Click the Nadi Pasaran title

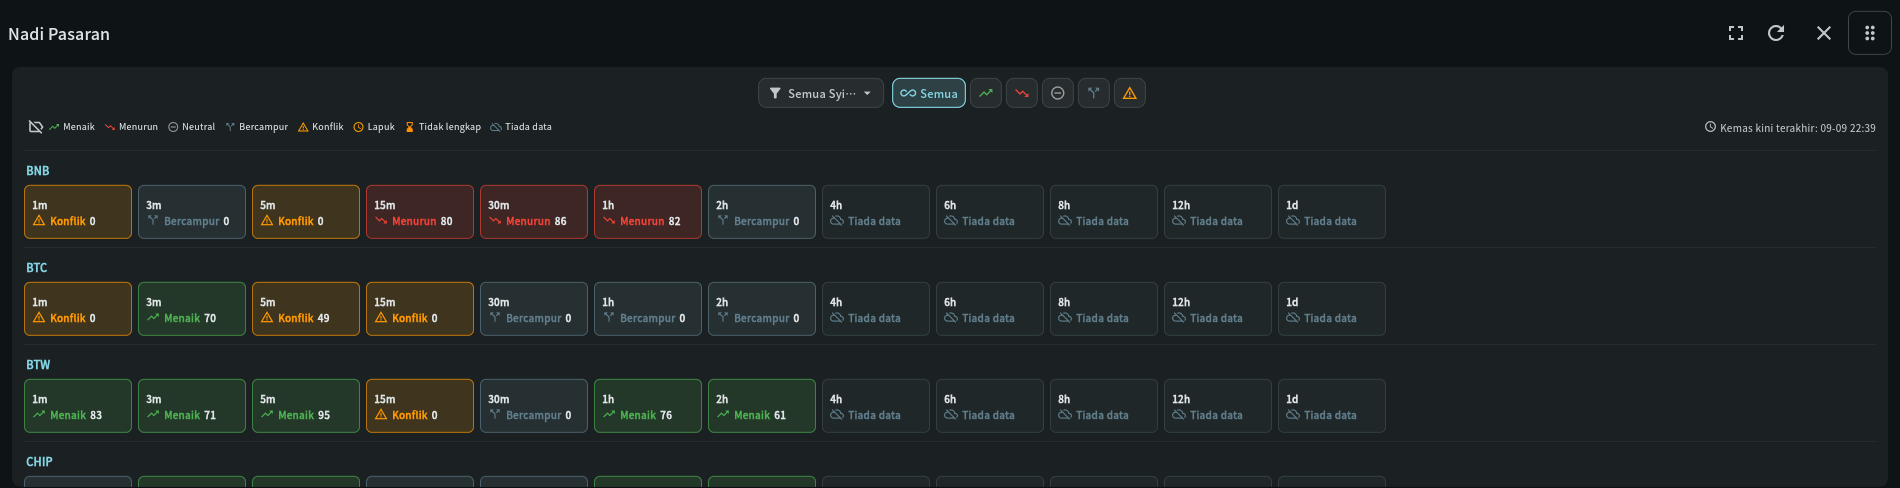coord(59,34)
